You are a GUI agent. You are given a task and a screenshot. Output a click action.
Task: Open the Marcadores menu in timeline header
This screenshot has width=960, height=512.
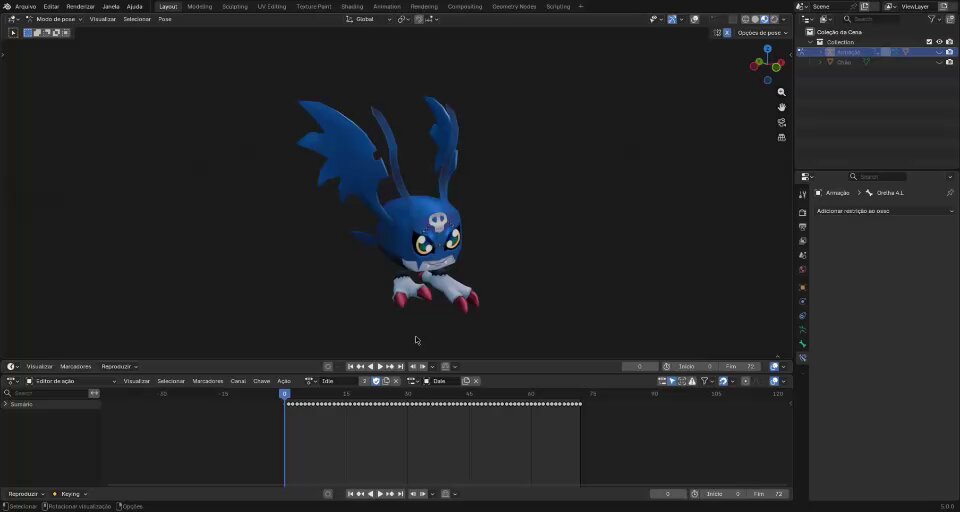(x=75, y=367)
